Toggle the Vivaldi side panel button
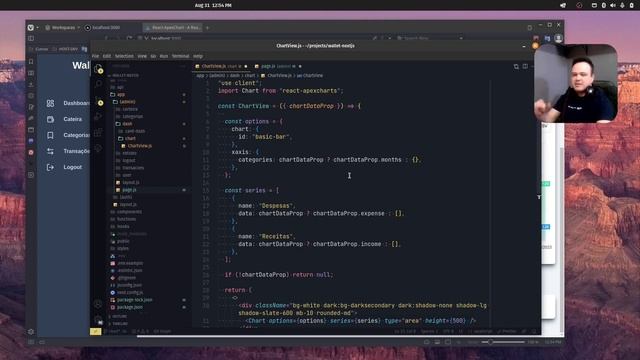This screenshot has width=640, height=360. coord(31,38)
